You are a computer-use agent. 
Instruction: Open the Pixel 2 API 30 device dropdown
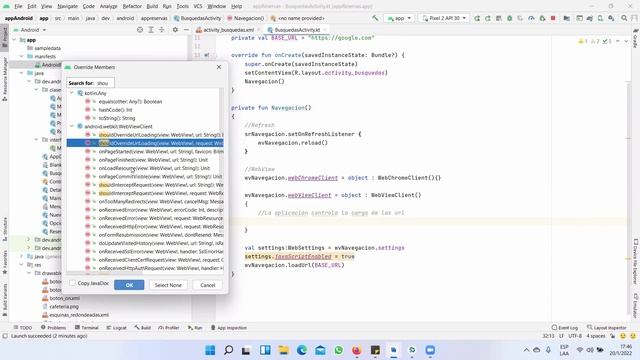[x=444, y=18]
